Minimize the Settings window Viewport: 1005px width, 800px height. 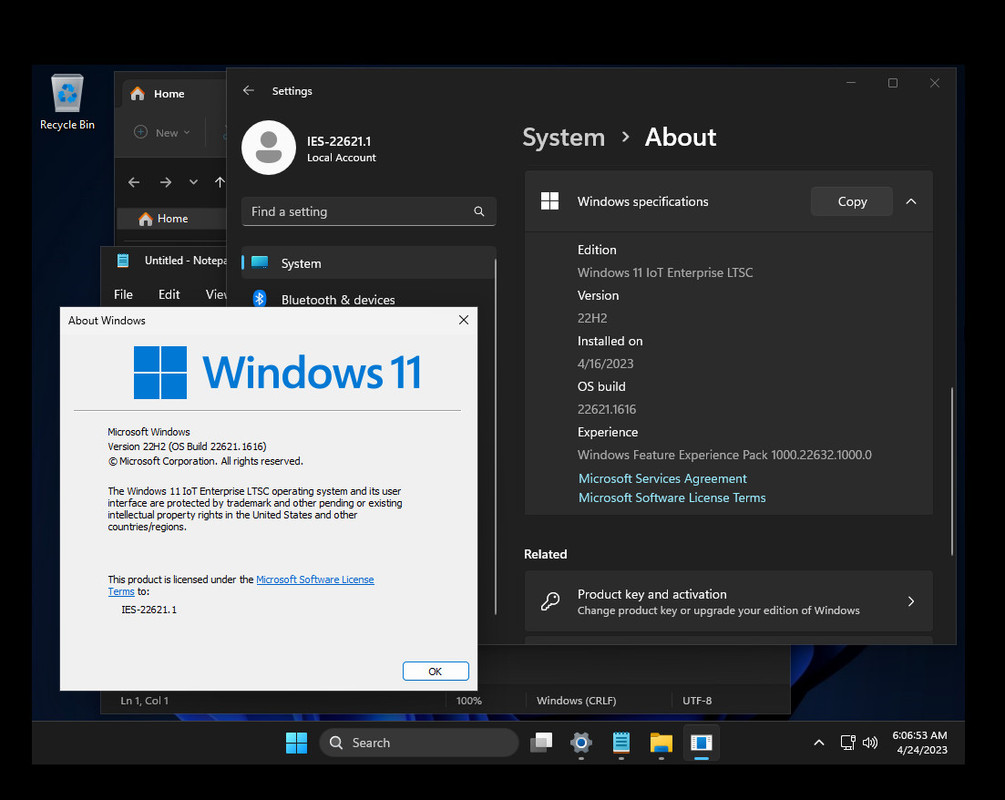point(851,83)
